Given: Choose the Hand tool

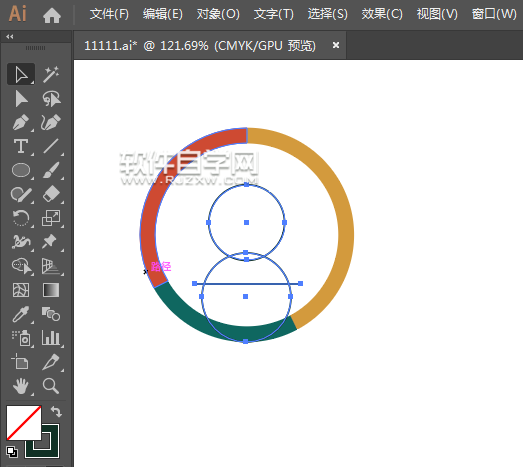Looking at the screenshot, I should pos(21,386).
